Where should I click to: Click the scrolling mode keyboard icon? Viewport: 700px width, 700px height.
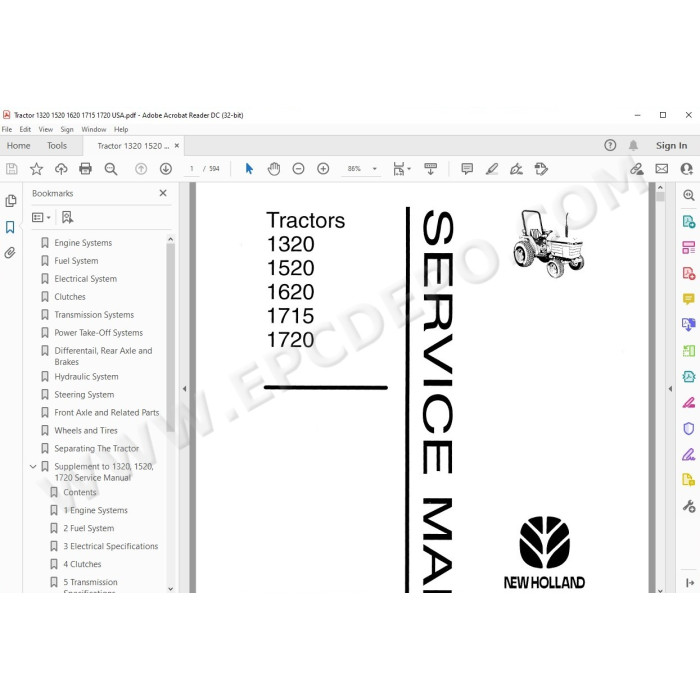pyautogui.click(x=430, y=169)
